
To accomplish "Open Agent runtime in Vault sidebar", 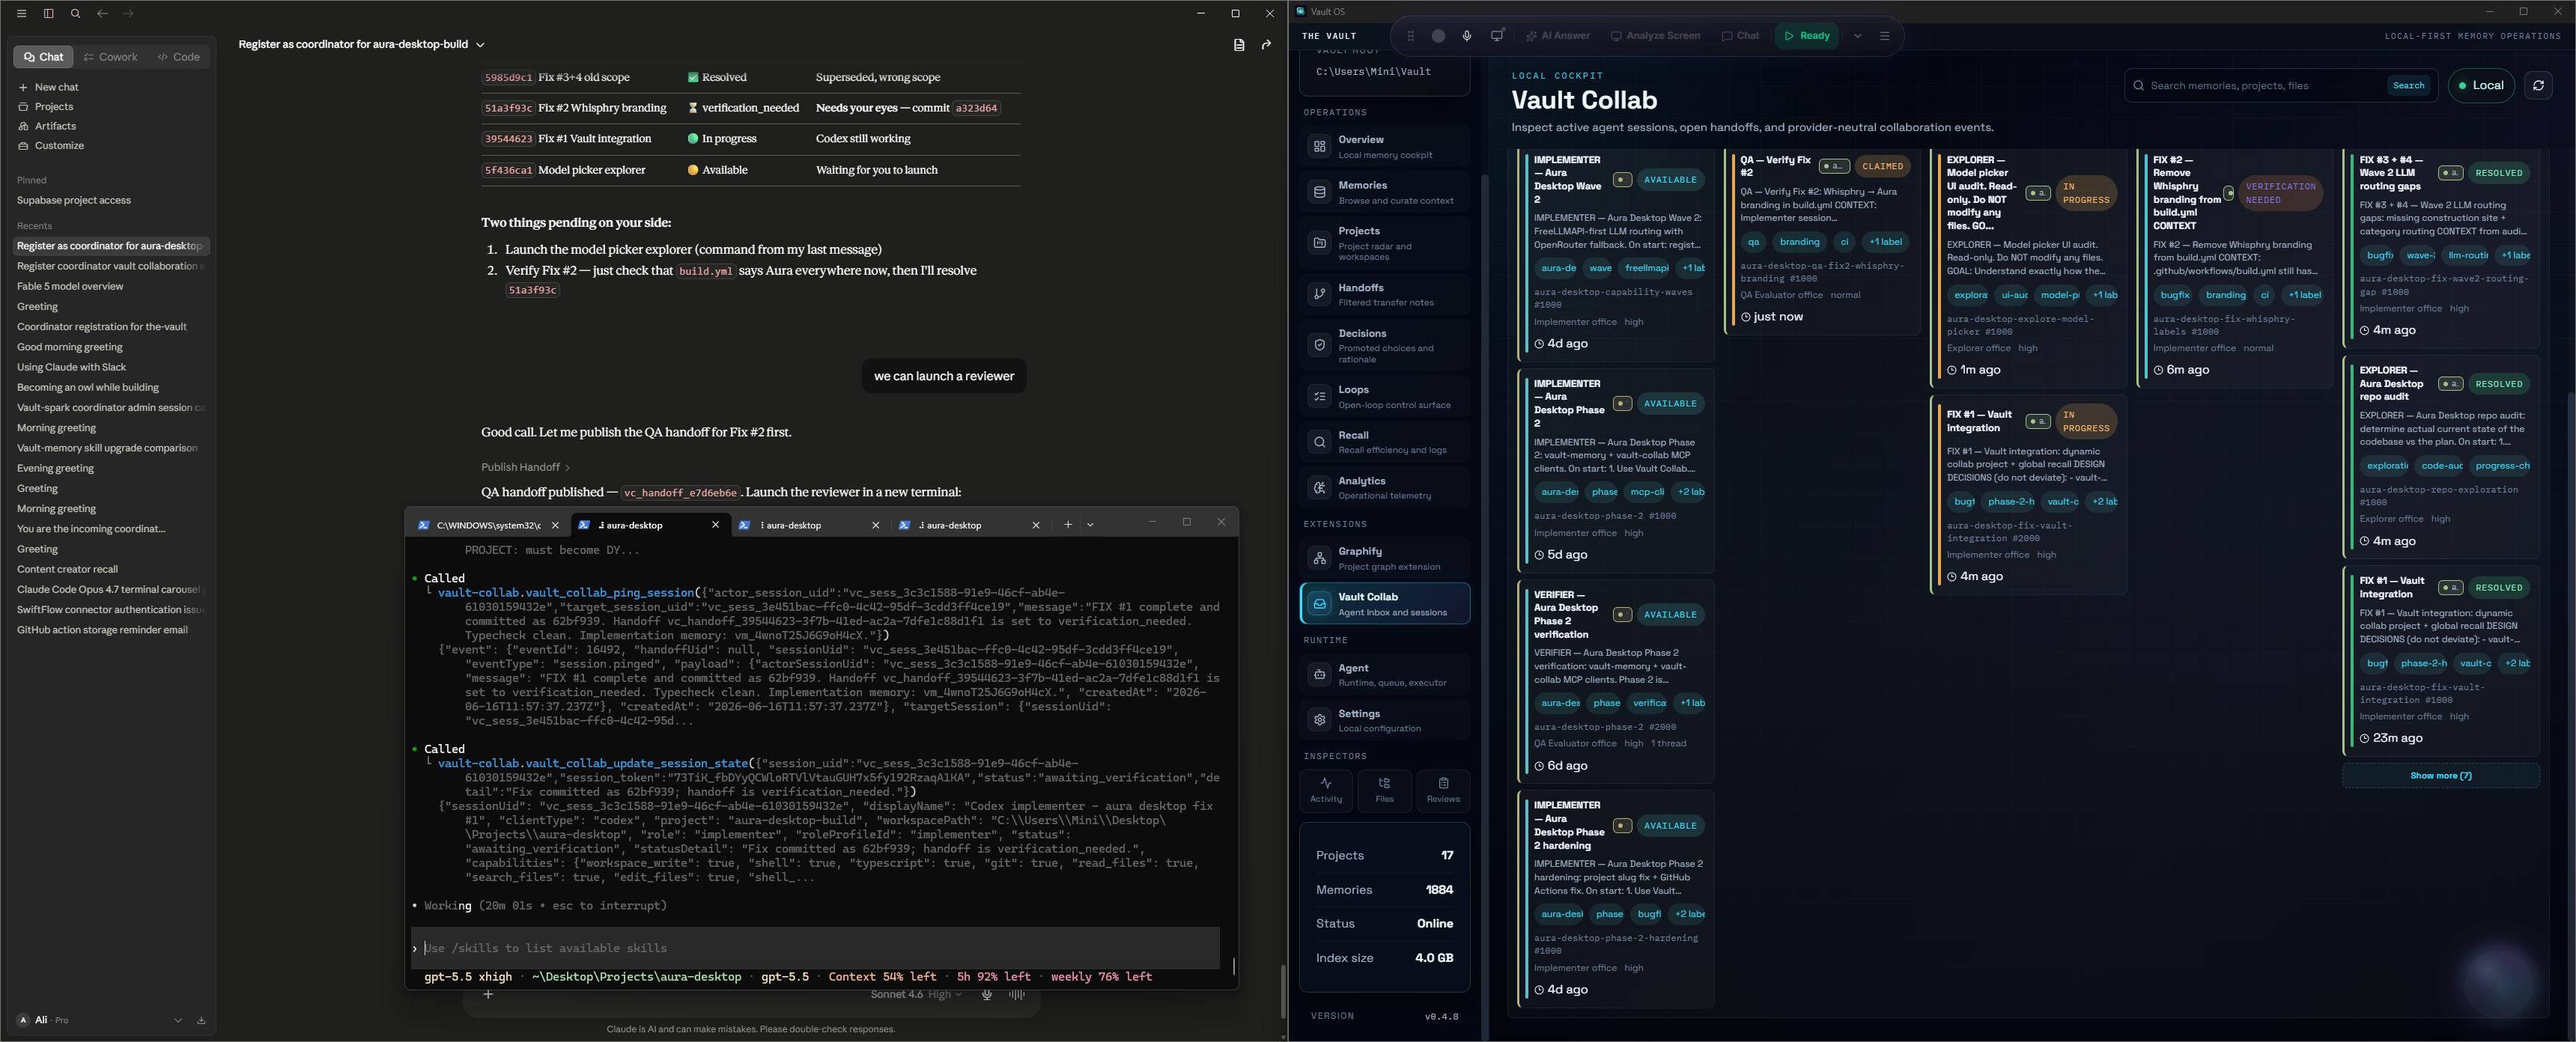I will [x=1385, y=674].
